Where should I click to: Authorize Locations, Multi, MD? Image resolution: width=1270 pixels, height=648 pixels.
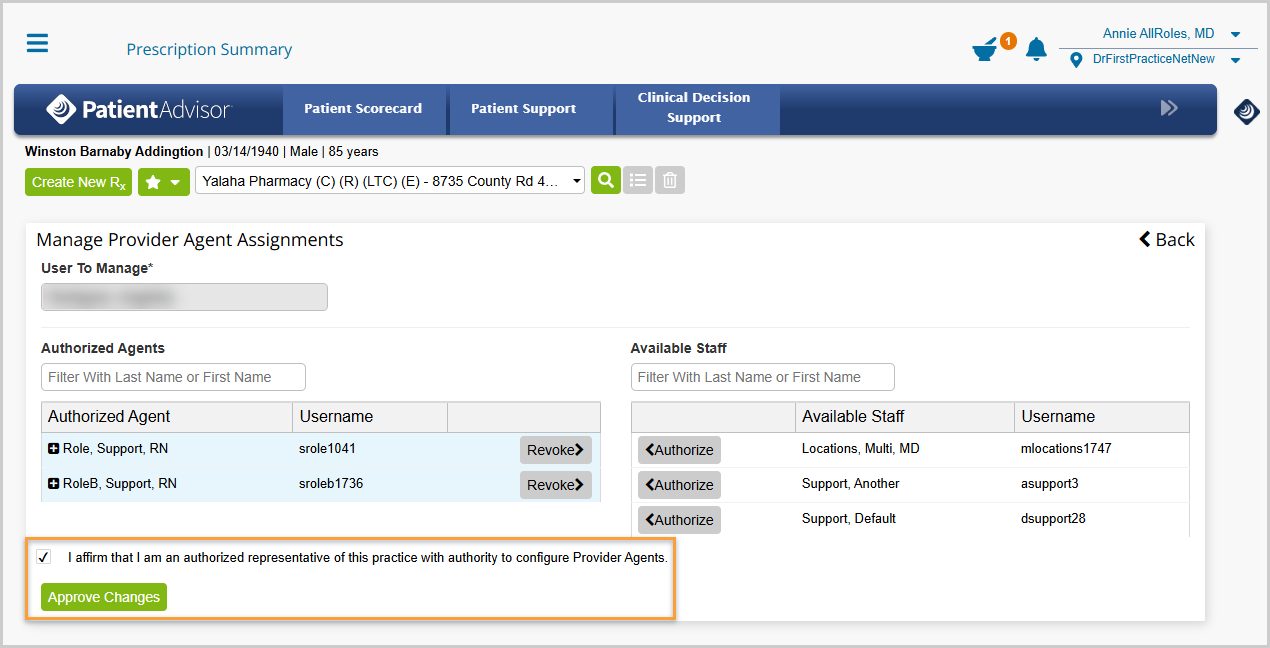point(679,450)
